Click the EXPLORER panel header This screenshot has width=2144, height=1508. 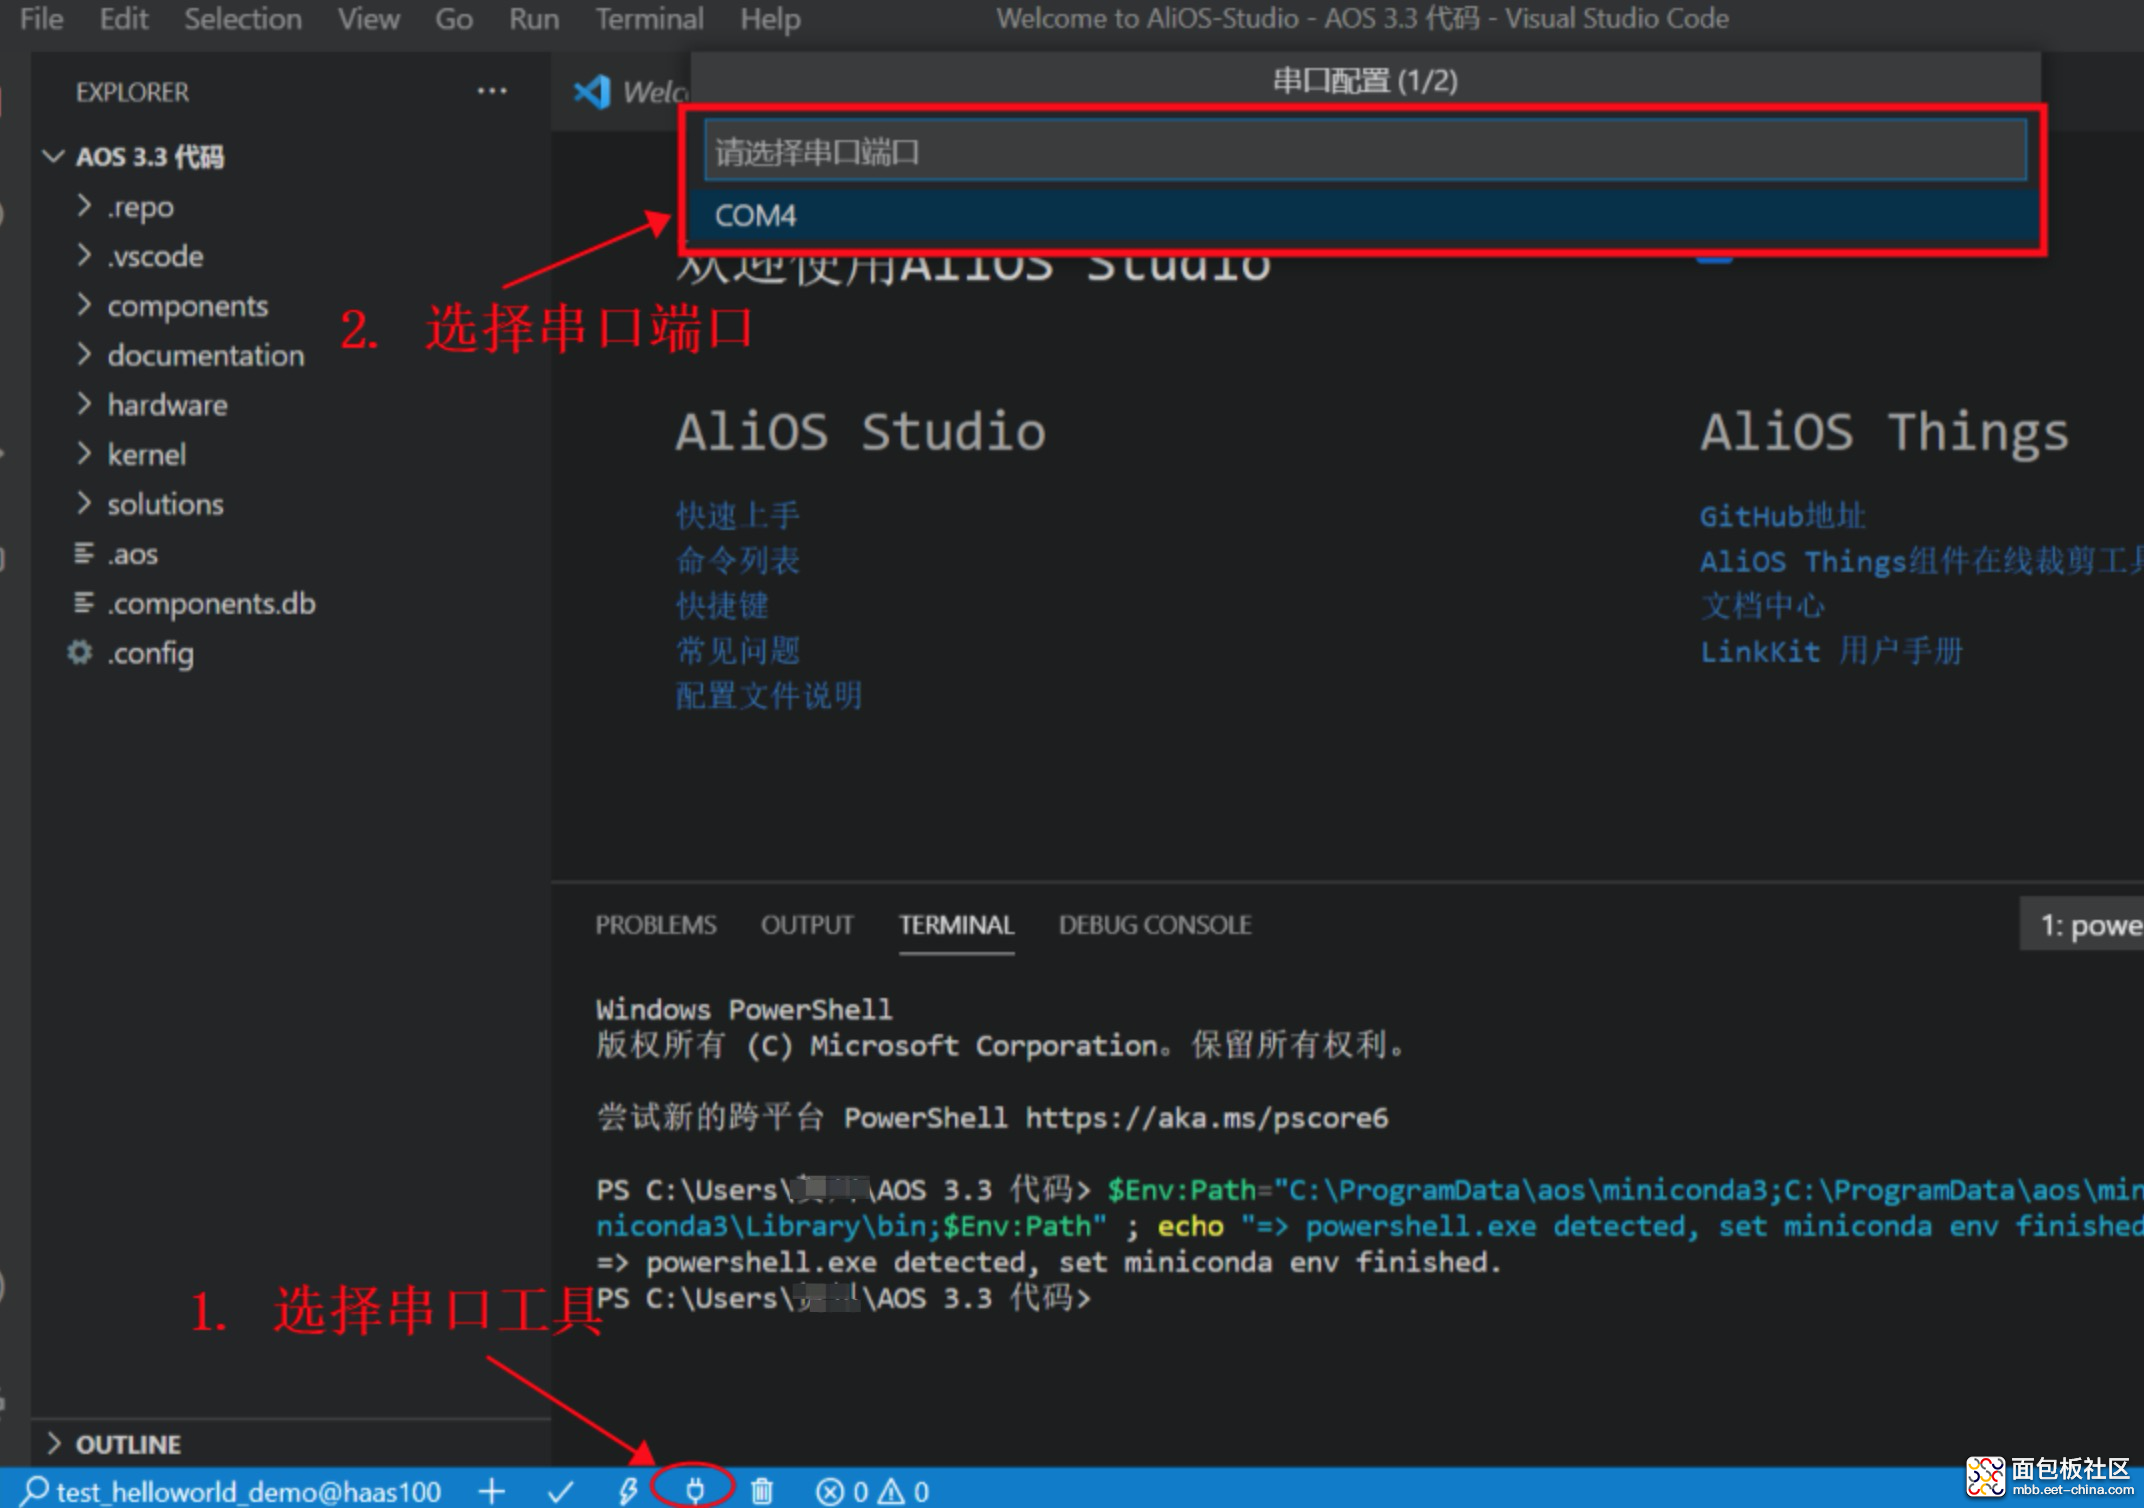click(x=132, y=92)
